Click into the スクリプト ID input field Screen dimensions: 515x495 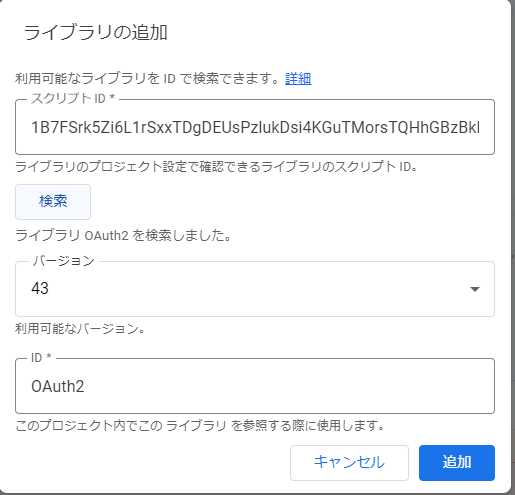coord(255,127)
